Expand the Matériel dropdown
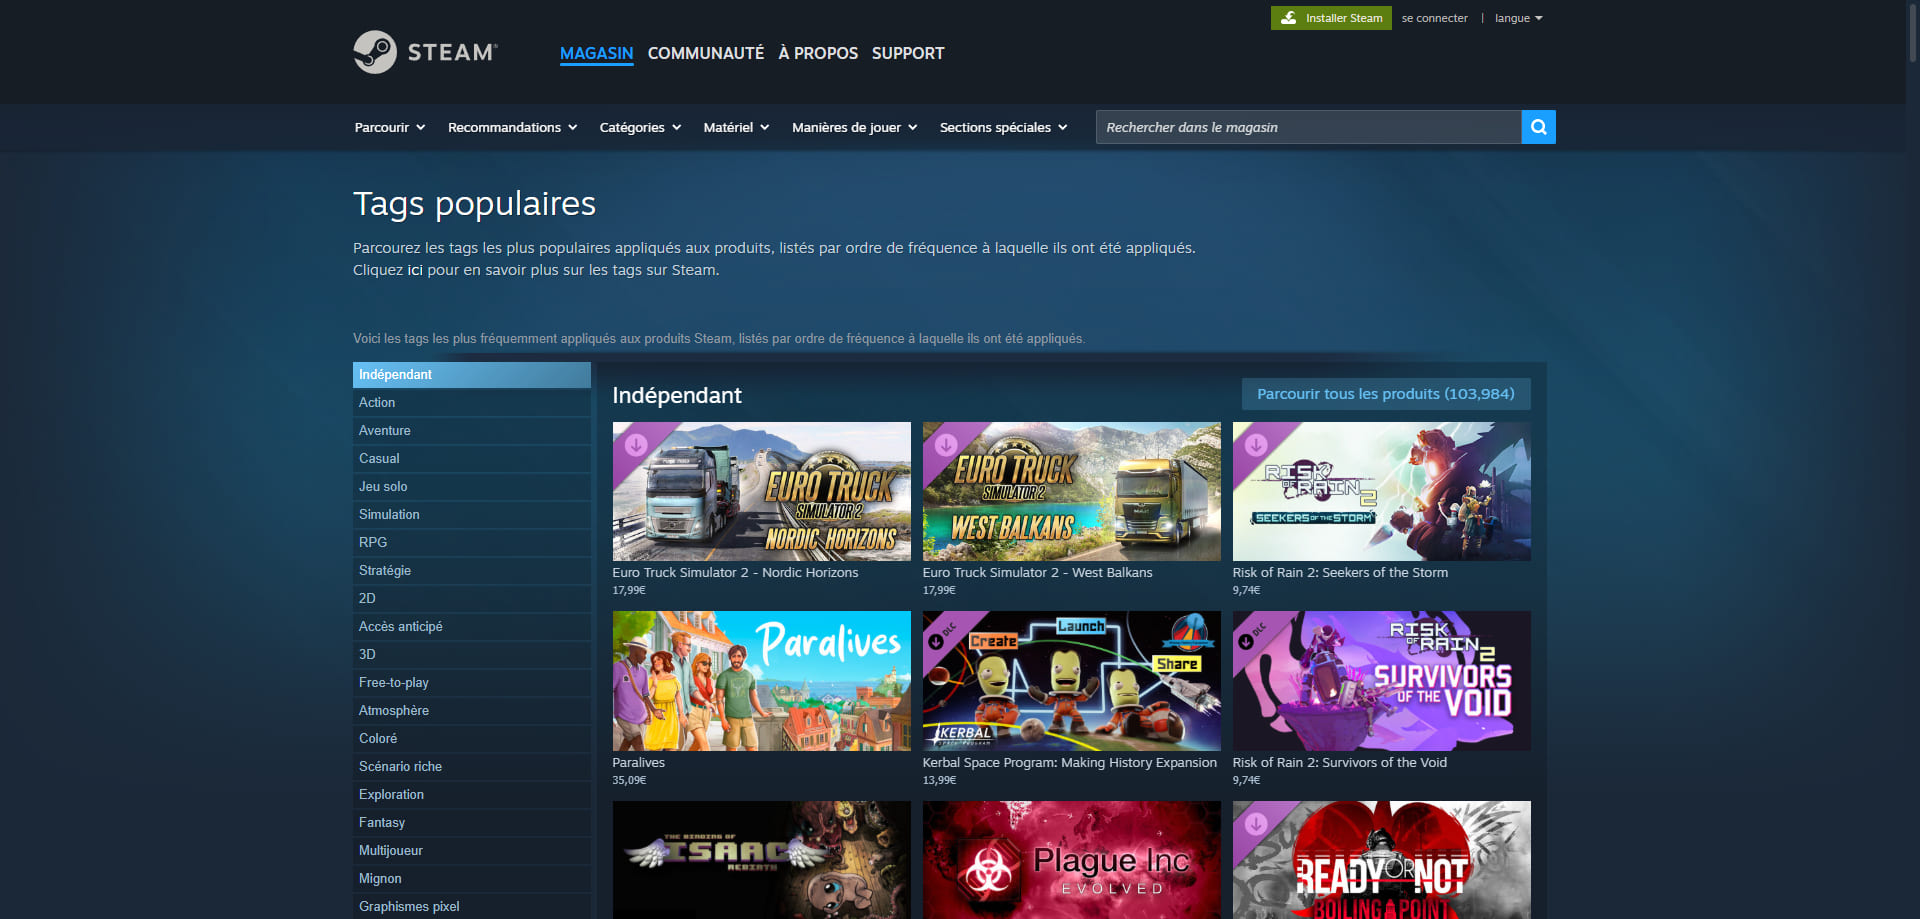The image size is (1920, 919). tap(736, 127)
